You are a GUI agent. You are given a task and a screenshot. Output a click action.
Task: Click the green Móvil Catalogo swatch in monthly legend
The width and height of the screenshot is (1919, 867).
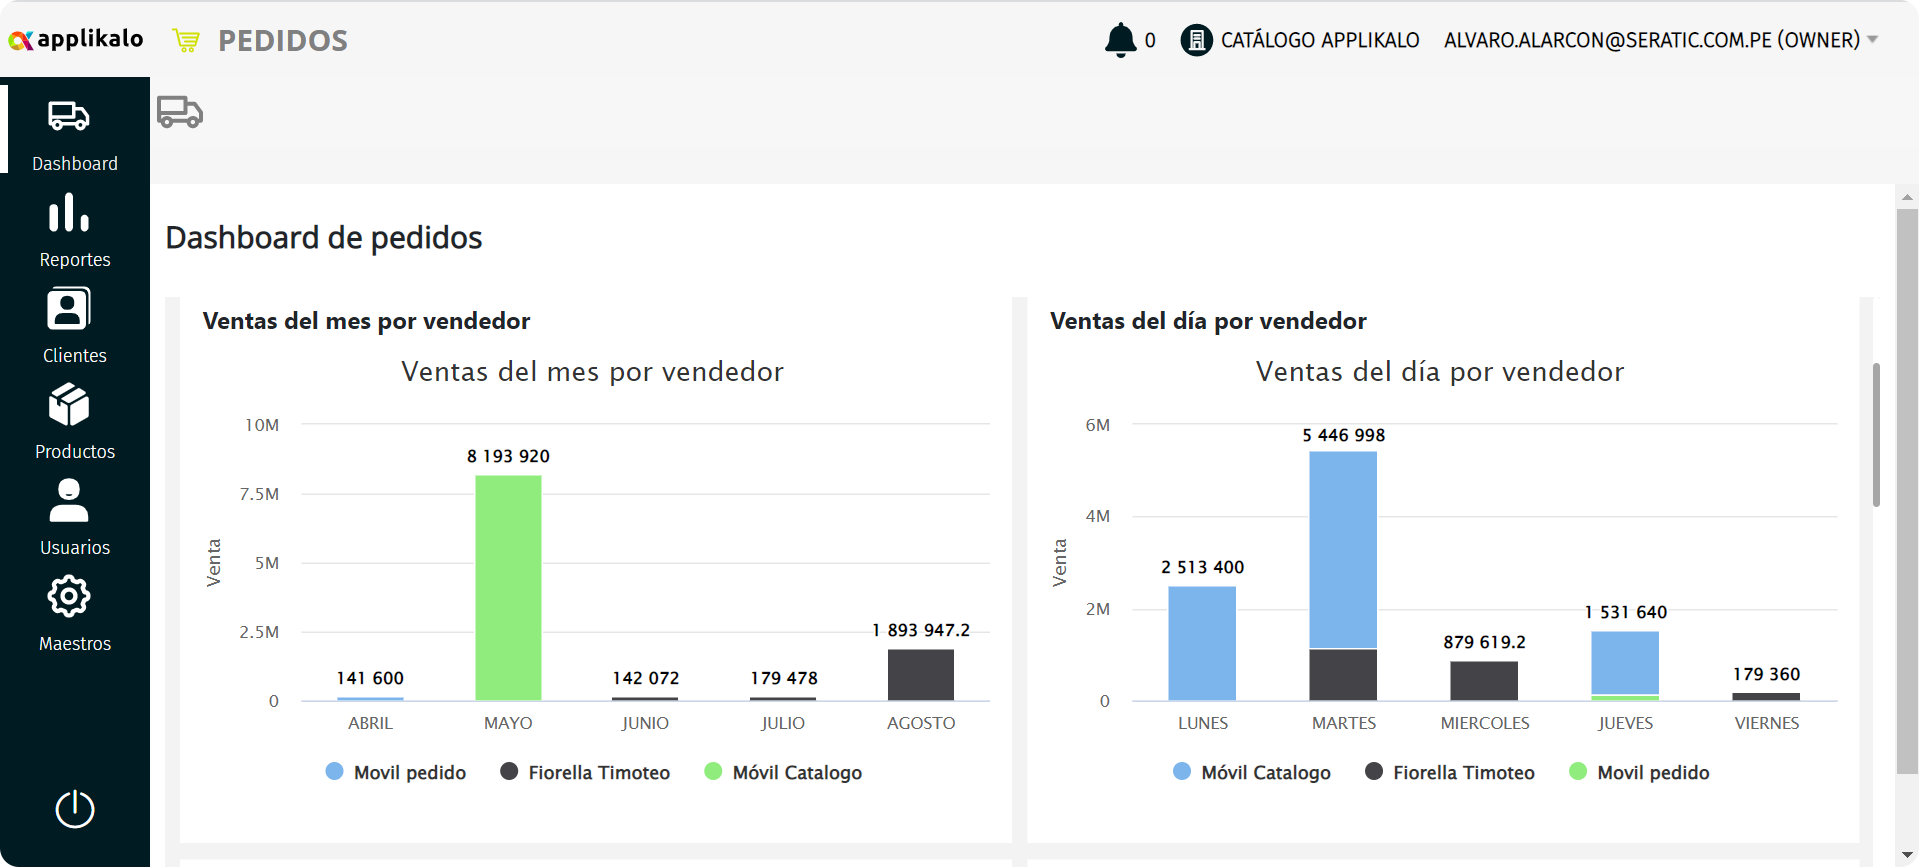pyautogui.click(x=713, y=771)
